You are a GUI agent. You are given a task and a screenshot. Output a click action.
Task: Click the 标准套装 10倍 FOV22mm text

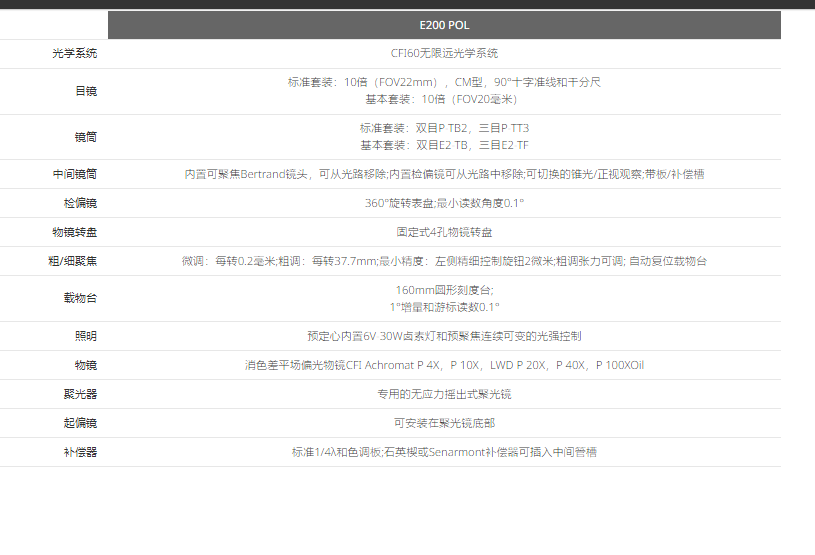444,82
